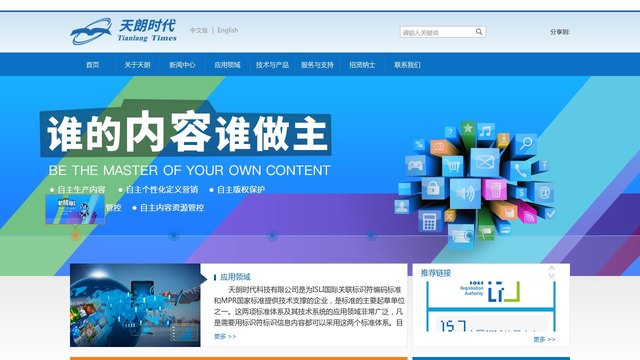Viewport: 640px width, 360px height.
Task: Click the percent sign cube icon
Action: 418,144
